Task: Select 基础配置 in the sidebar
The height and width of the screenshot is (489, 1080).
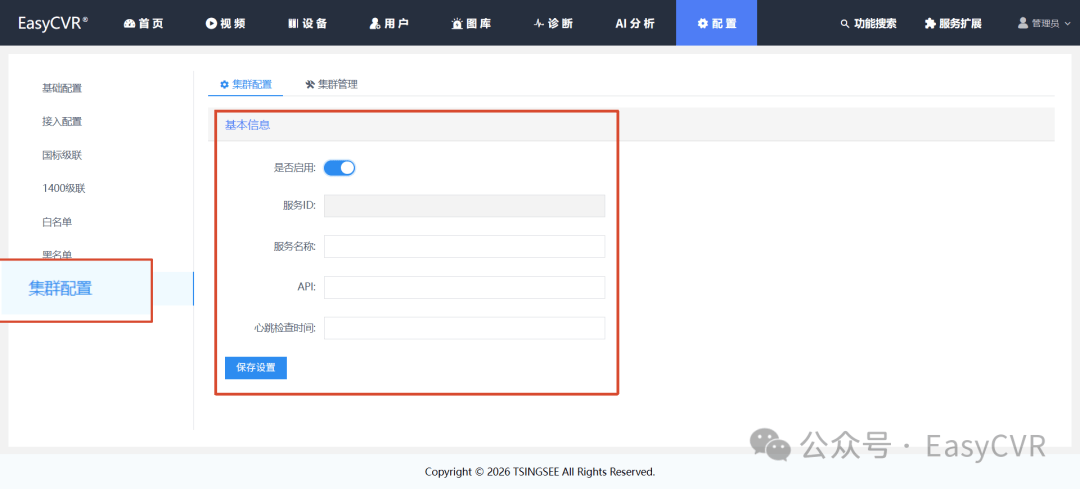Action: 62,88
